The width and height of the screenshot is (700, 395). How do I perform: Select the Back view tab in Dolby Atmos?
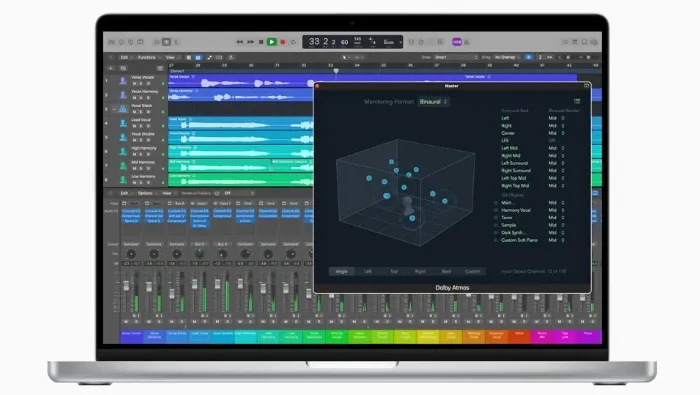point(446,271)
